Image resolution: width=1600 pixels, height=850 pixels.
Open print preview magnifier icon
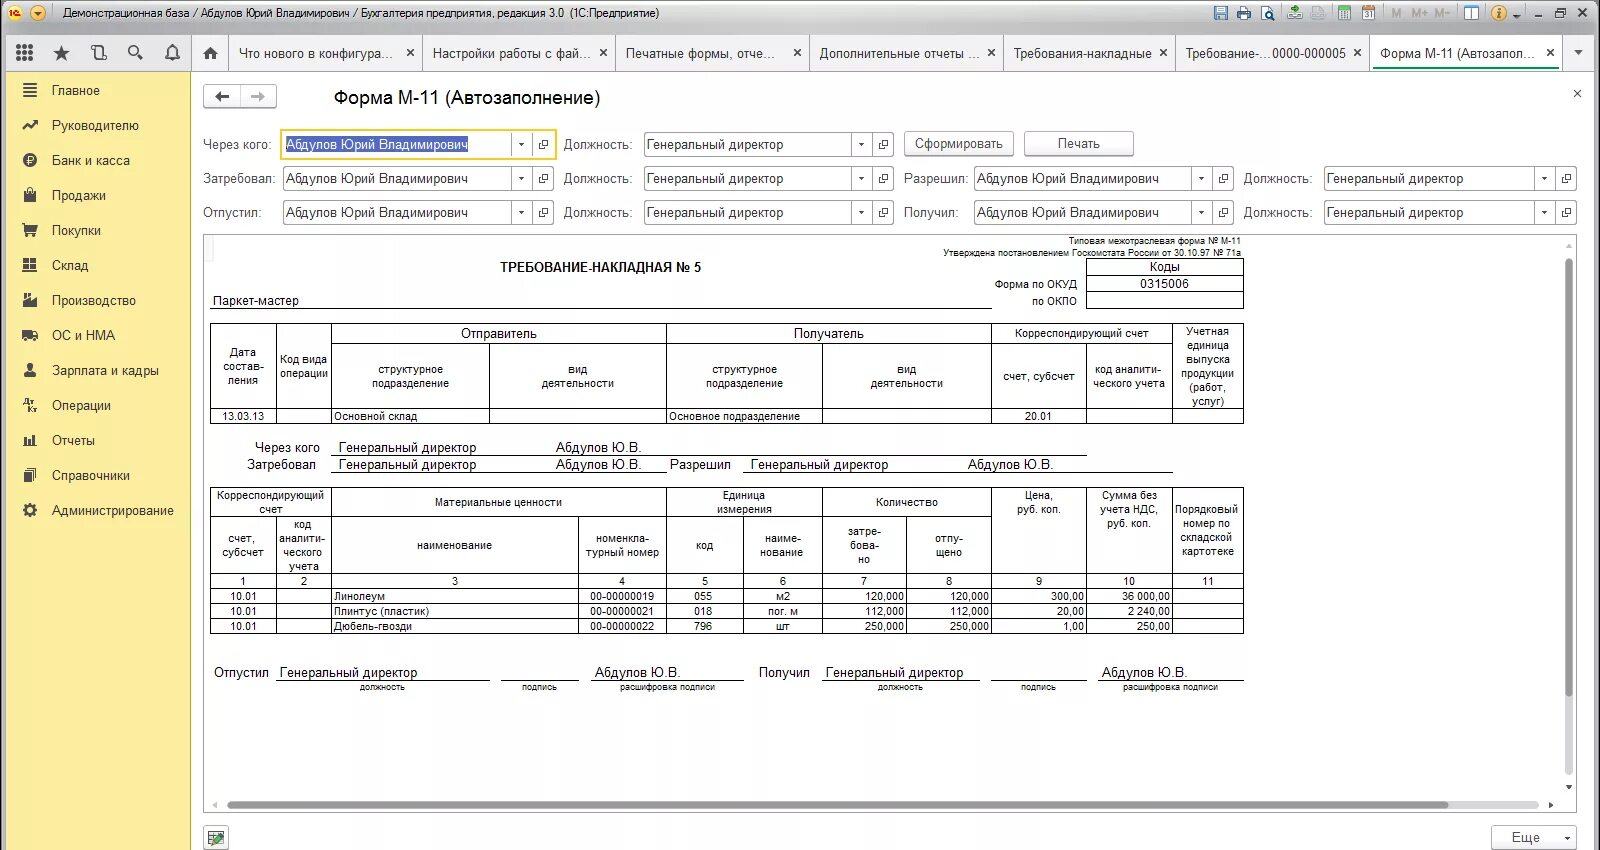(1268, 13)
